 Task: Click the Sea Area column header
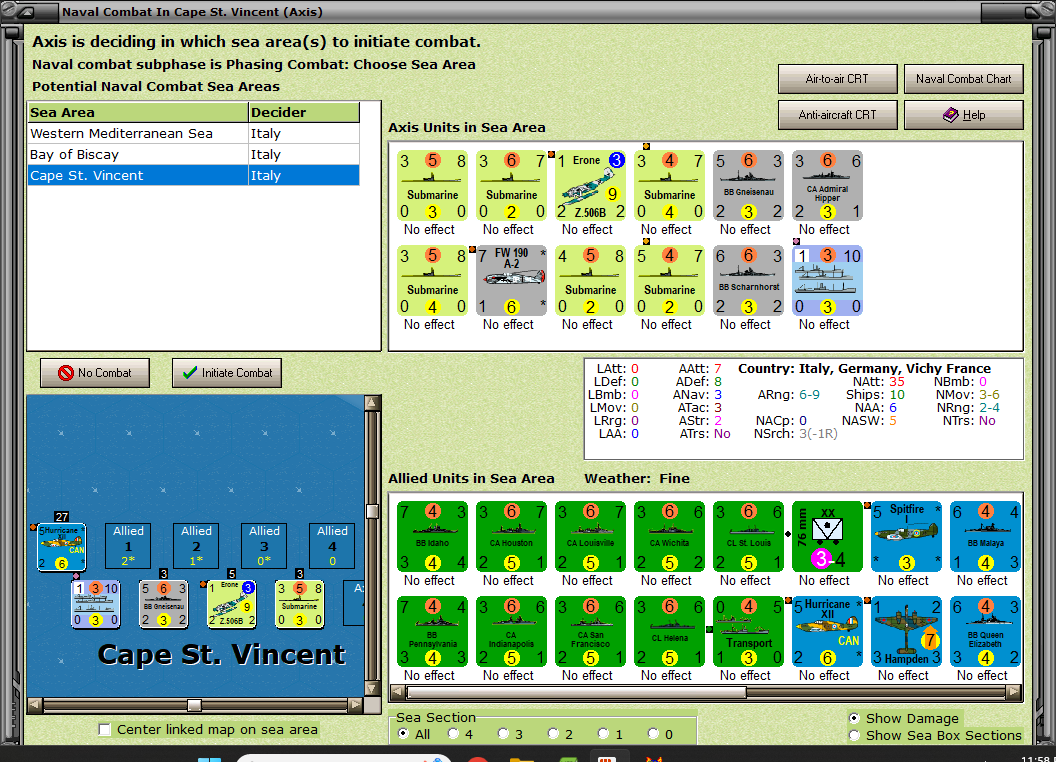[138, 113]
